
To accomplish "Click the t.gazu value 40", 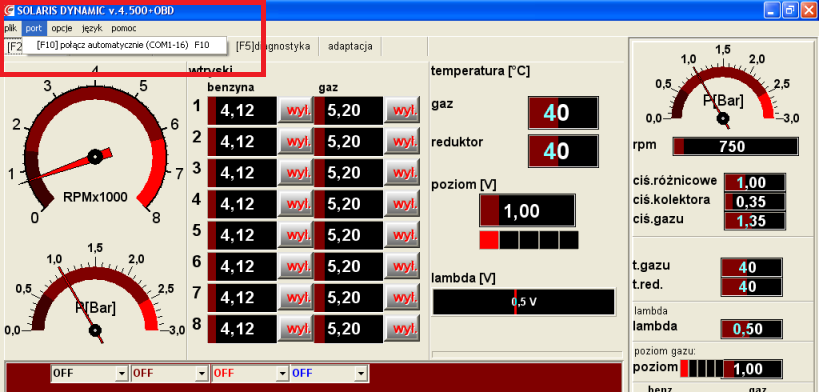I will (751, 267).
